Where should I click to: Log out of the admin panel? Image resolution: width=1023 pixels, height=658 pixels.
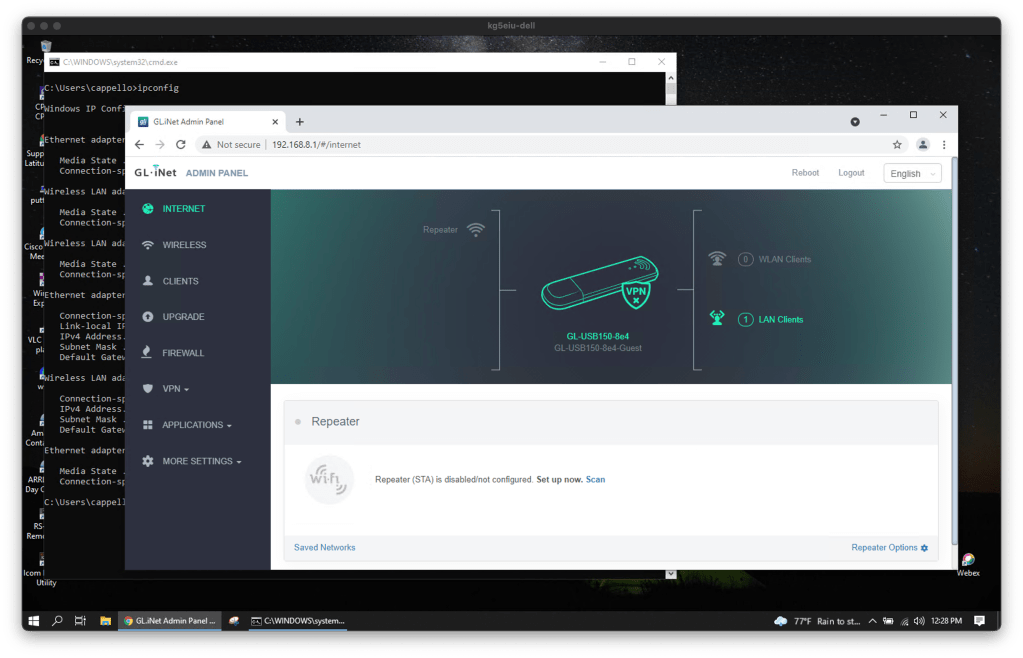tap(851, 173)
